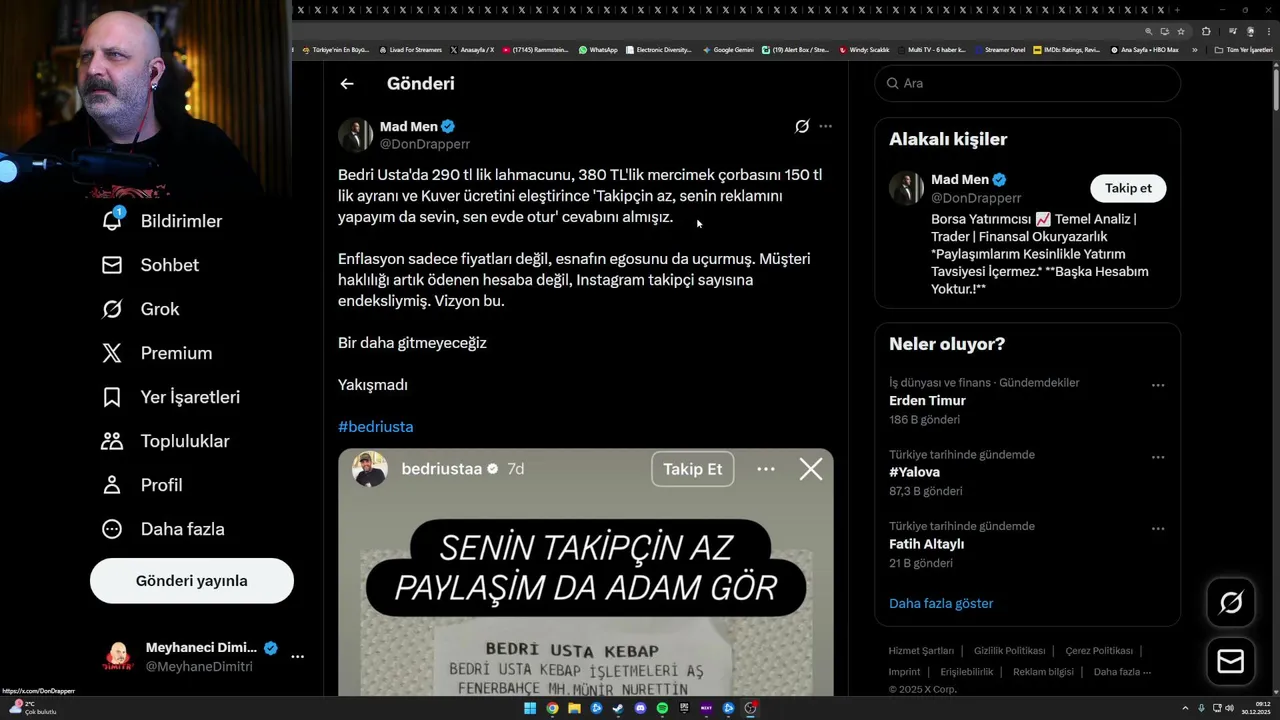Open Steam from the taskbar
The image size is (1280, 720).
pos(618,708)
